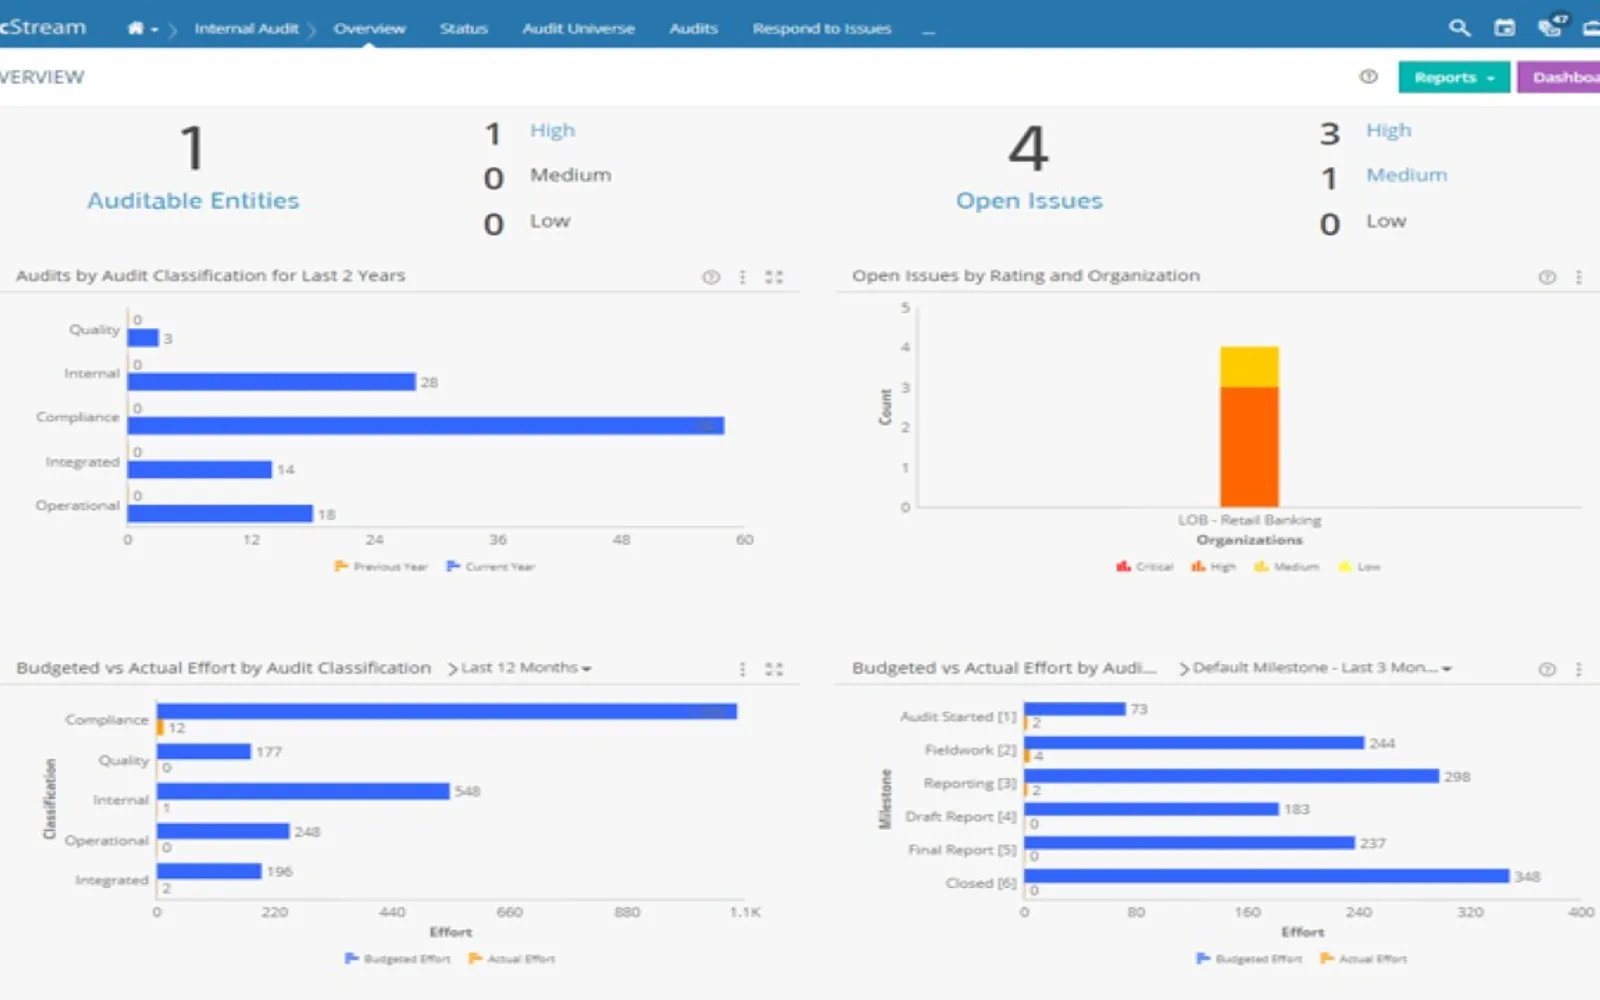This screenshot has width=1600, height=1000.
Task: Open notifications icon with the 47 badge
Action: click(x=1552, y=26)
